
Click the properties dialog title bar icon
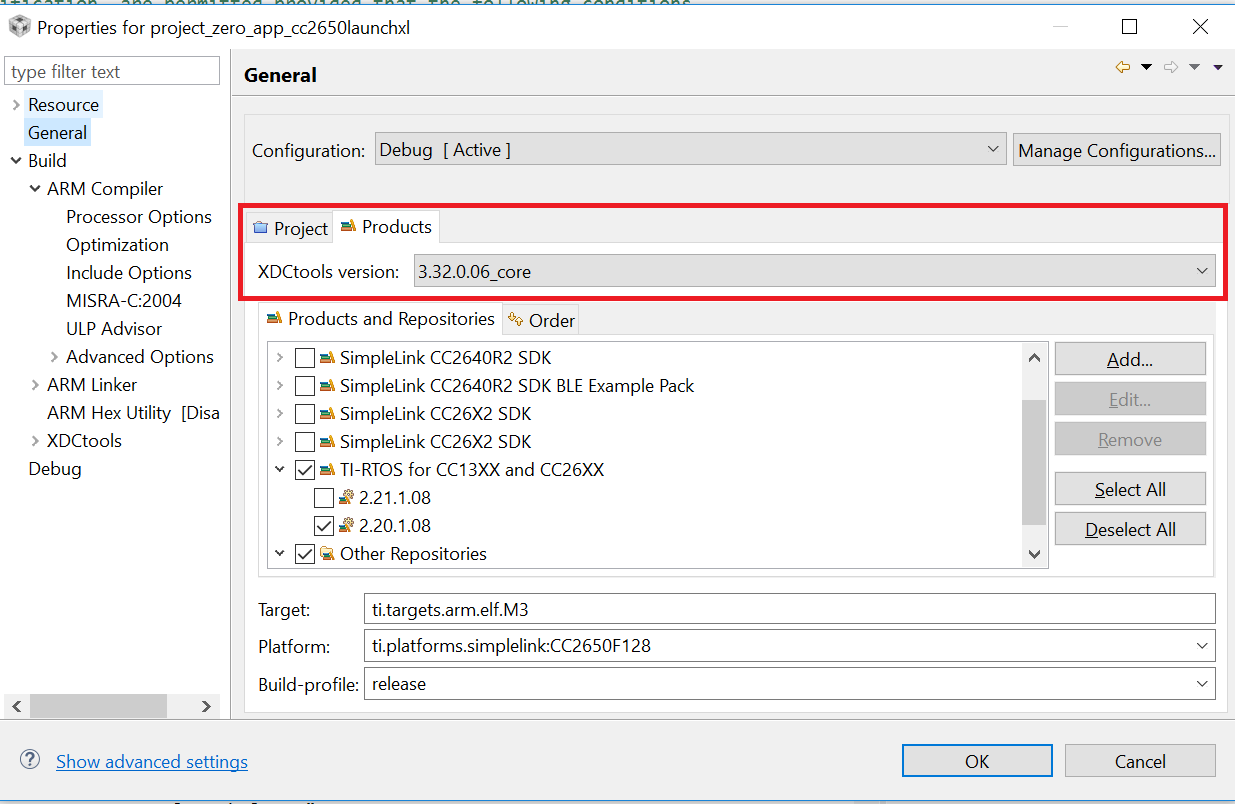(19, 26)
